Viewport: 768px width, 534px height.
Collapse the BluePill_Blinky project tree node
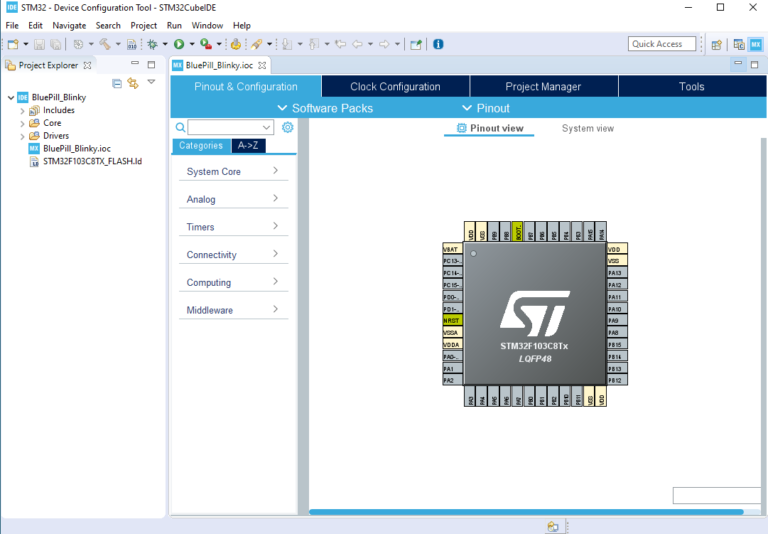(x=11, y=97)
